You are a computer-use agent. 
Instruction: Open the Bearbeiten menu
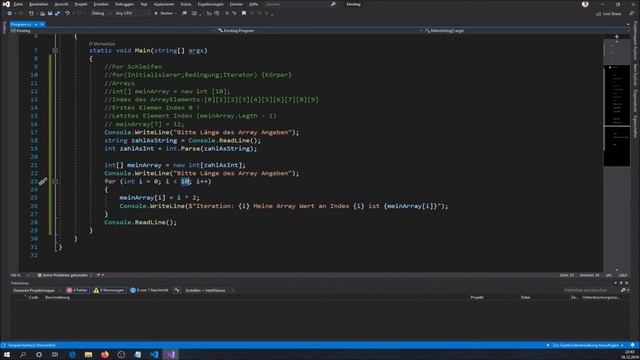[x=39, y=4]
